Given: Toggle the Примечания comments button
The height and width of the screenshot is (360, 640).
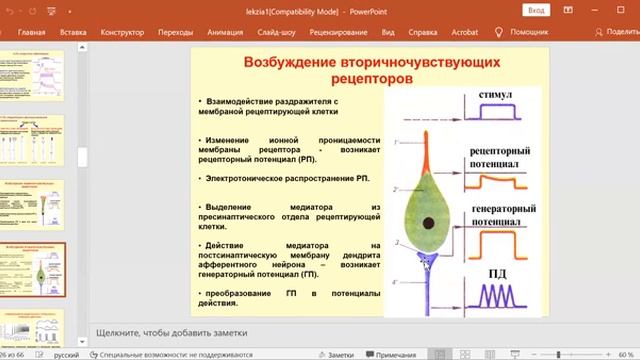Looking at the screenshot, I should point(391,355).
